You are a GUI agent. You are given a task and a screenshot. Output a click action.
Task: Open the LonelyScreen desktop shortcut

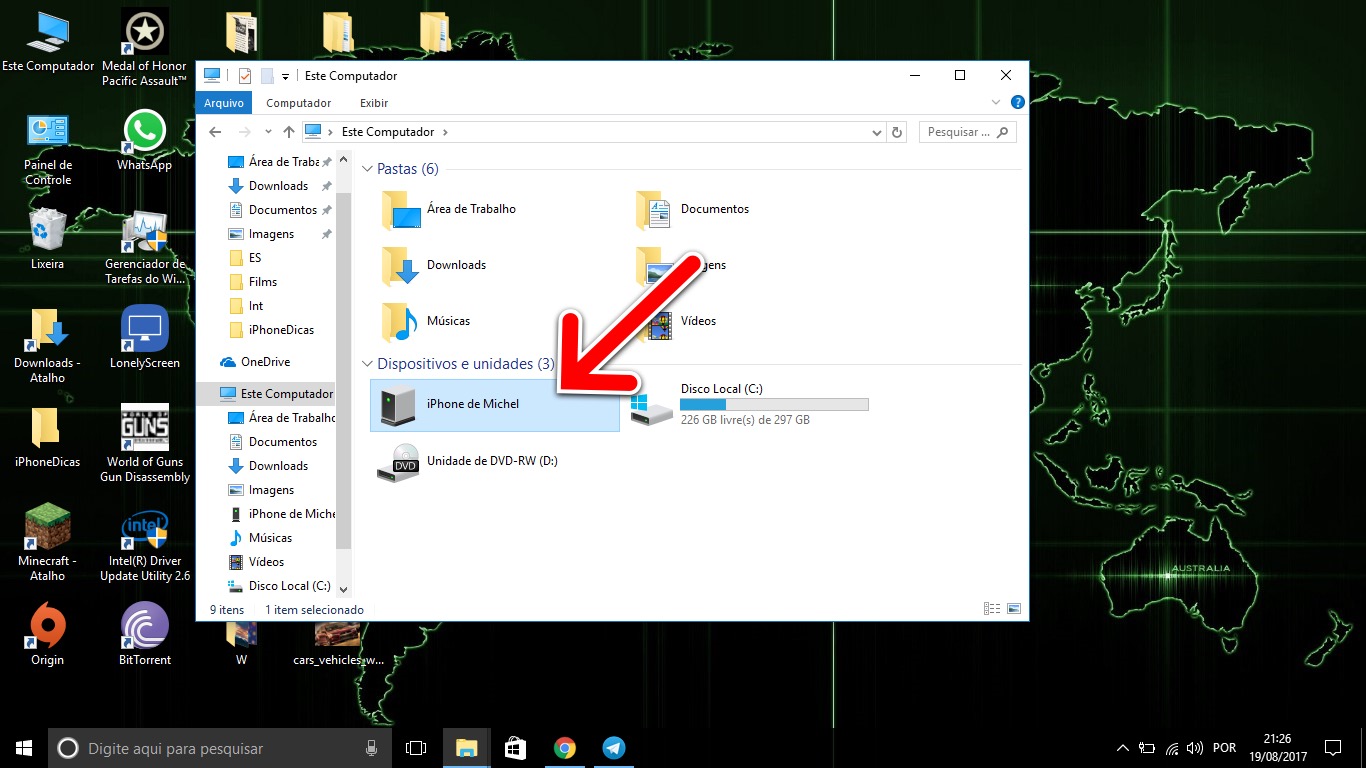(145, 338)
